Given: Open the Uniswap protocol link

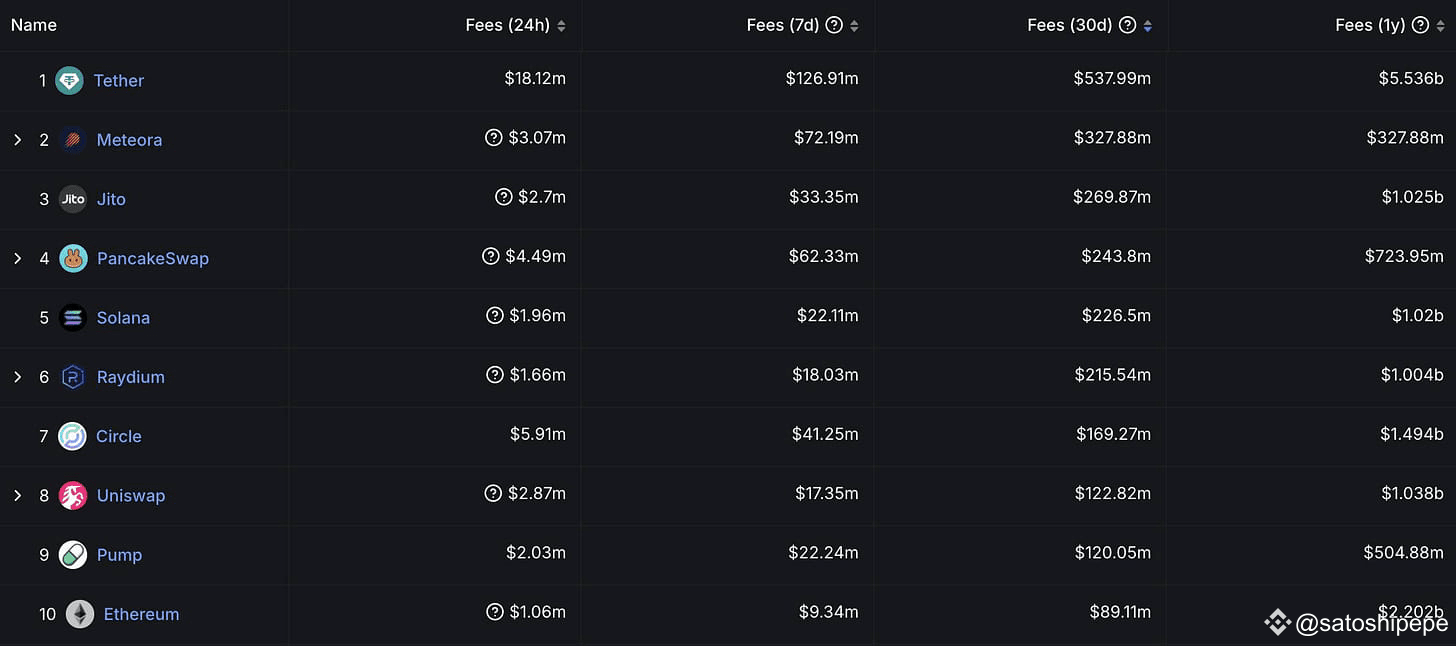Looking at the screenshot, I should tap(131, 495).
